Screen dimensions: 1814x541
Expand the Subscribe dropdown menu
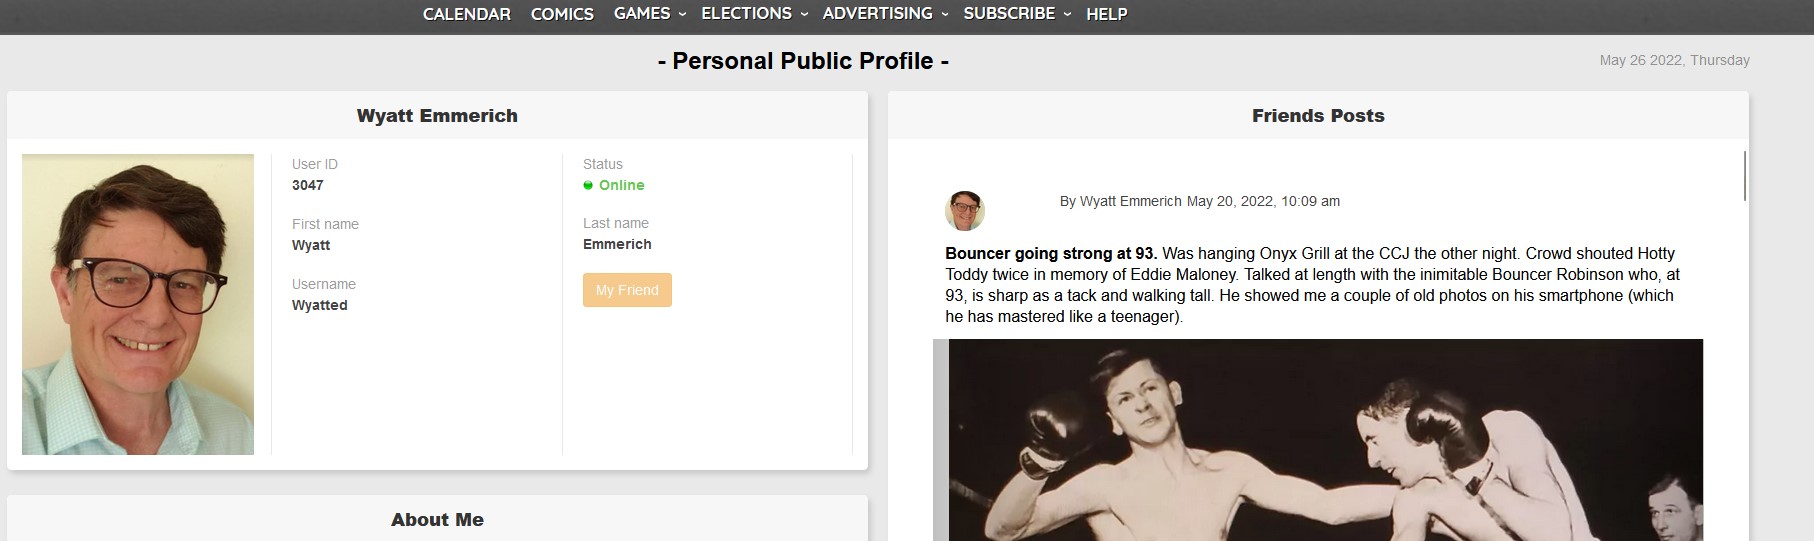[1016, 14]
